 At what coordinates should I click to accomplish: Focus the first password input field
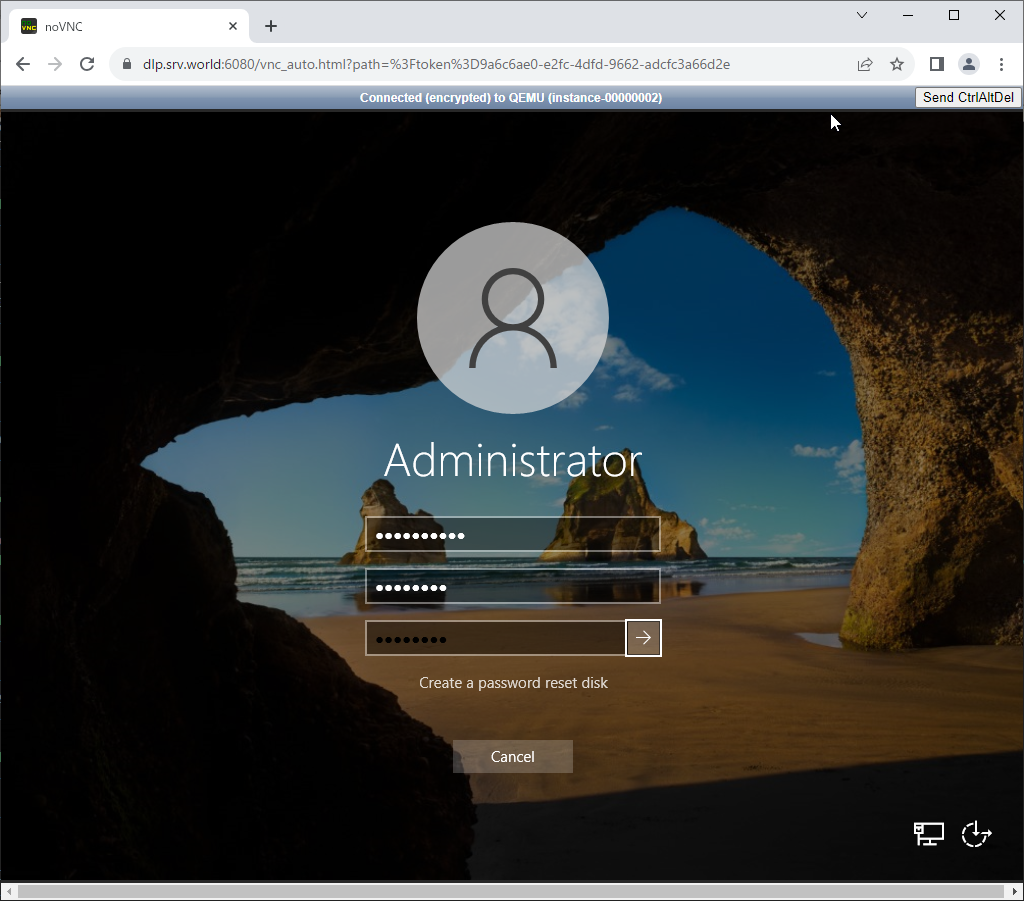click(x=512, y=535)
